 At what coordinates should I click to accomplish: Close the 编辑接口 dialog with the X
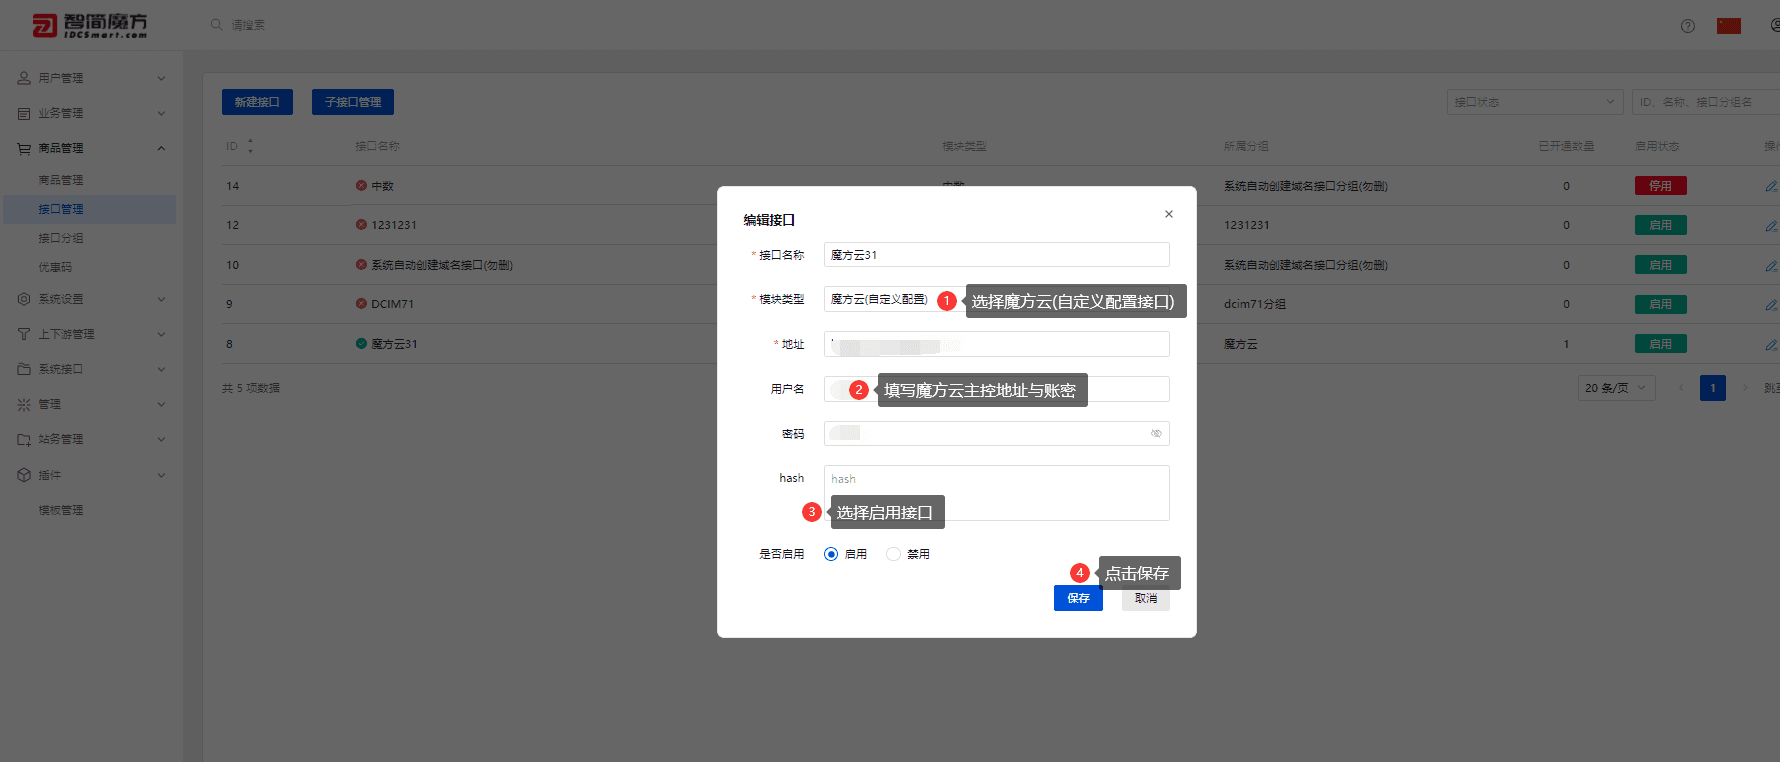tap(1169, 214)
